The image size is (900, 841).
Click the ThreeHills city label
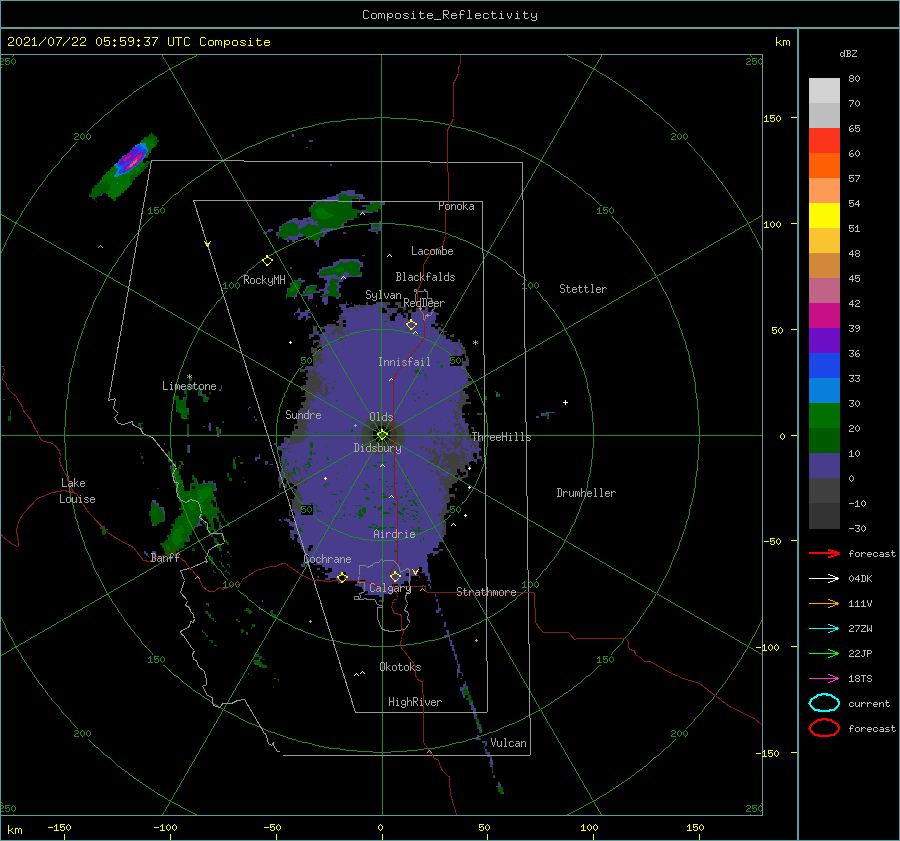502,437
